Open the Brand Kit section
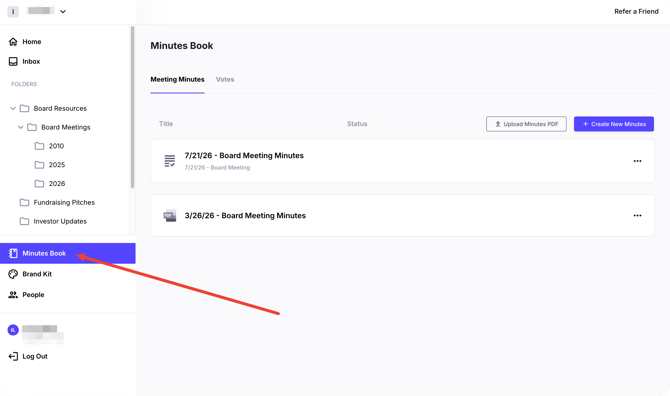The height and width of the screenshot is (396, 670). [37, 274]
